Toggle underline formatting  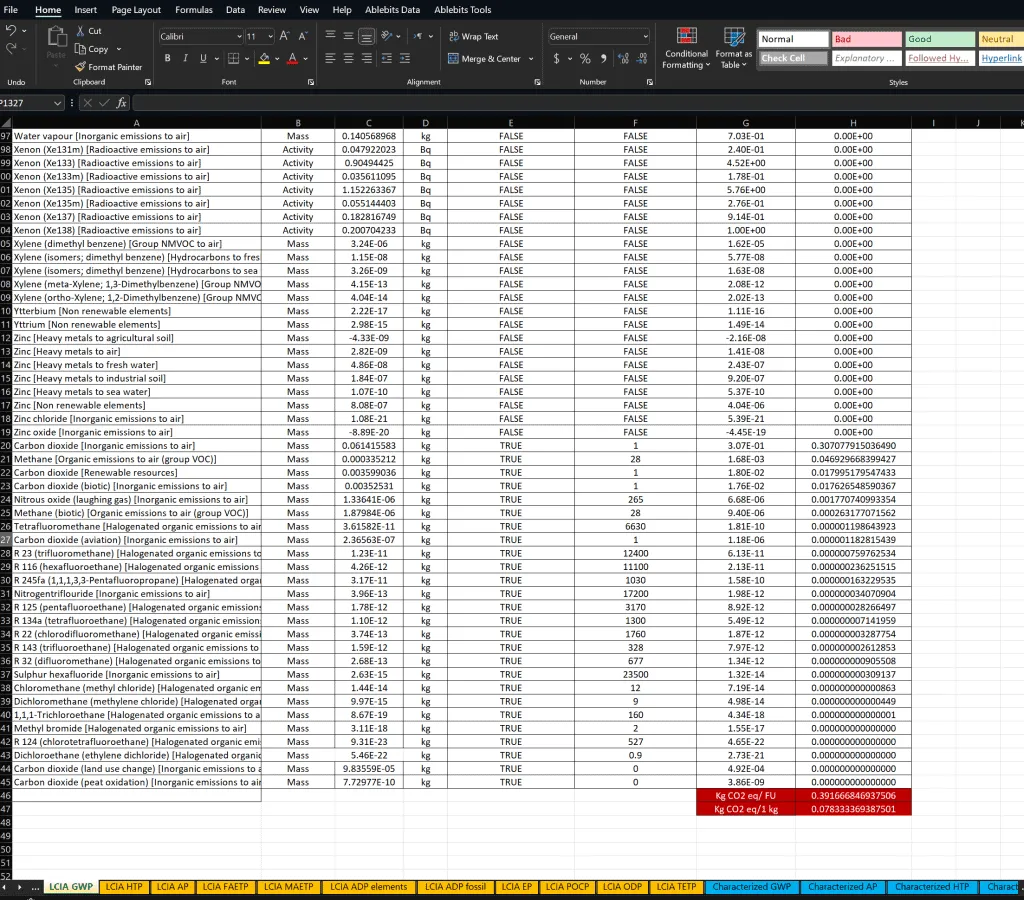click(x=201, y=57)
